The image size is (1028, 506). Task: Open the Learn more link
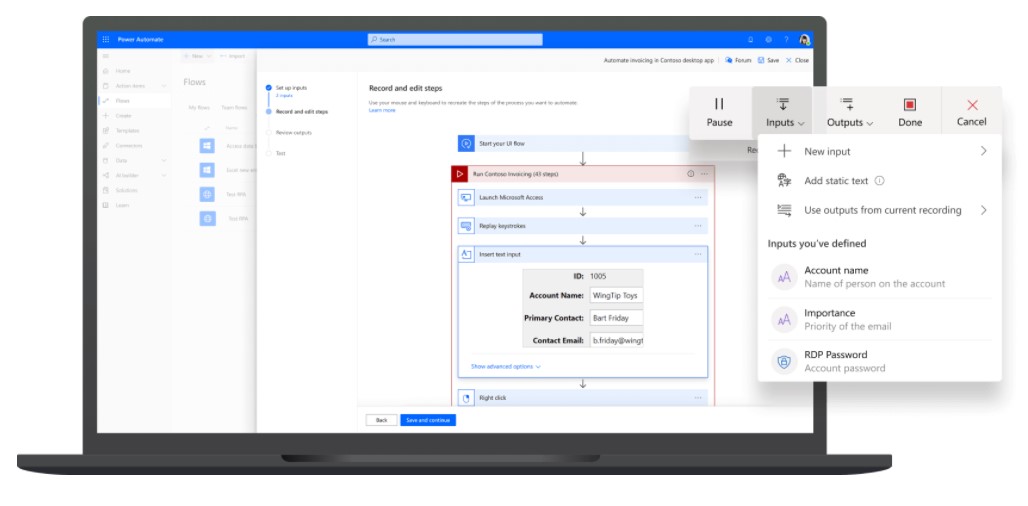coord(382,110)
